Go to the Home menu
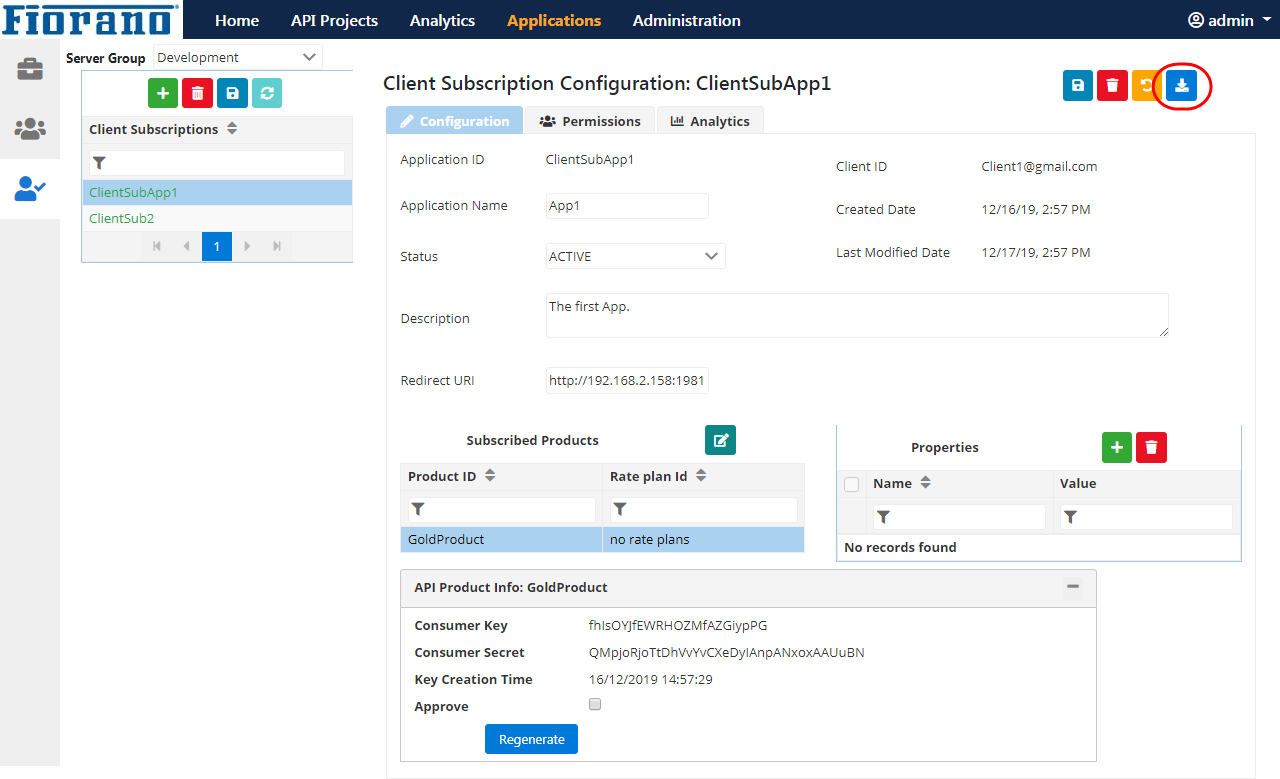The height and width of the screenshot is (779, 1280). tap(237, 20)
